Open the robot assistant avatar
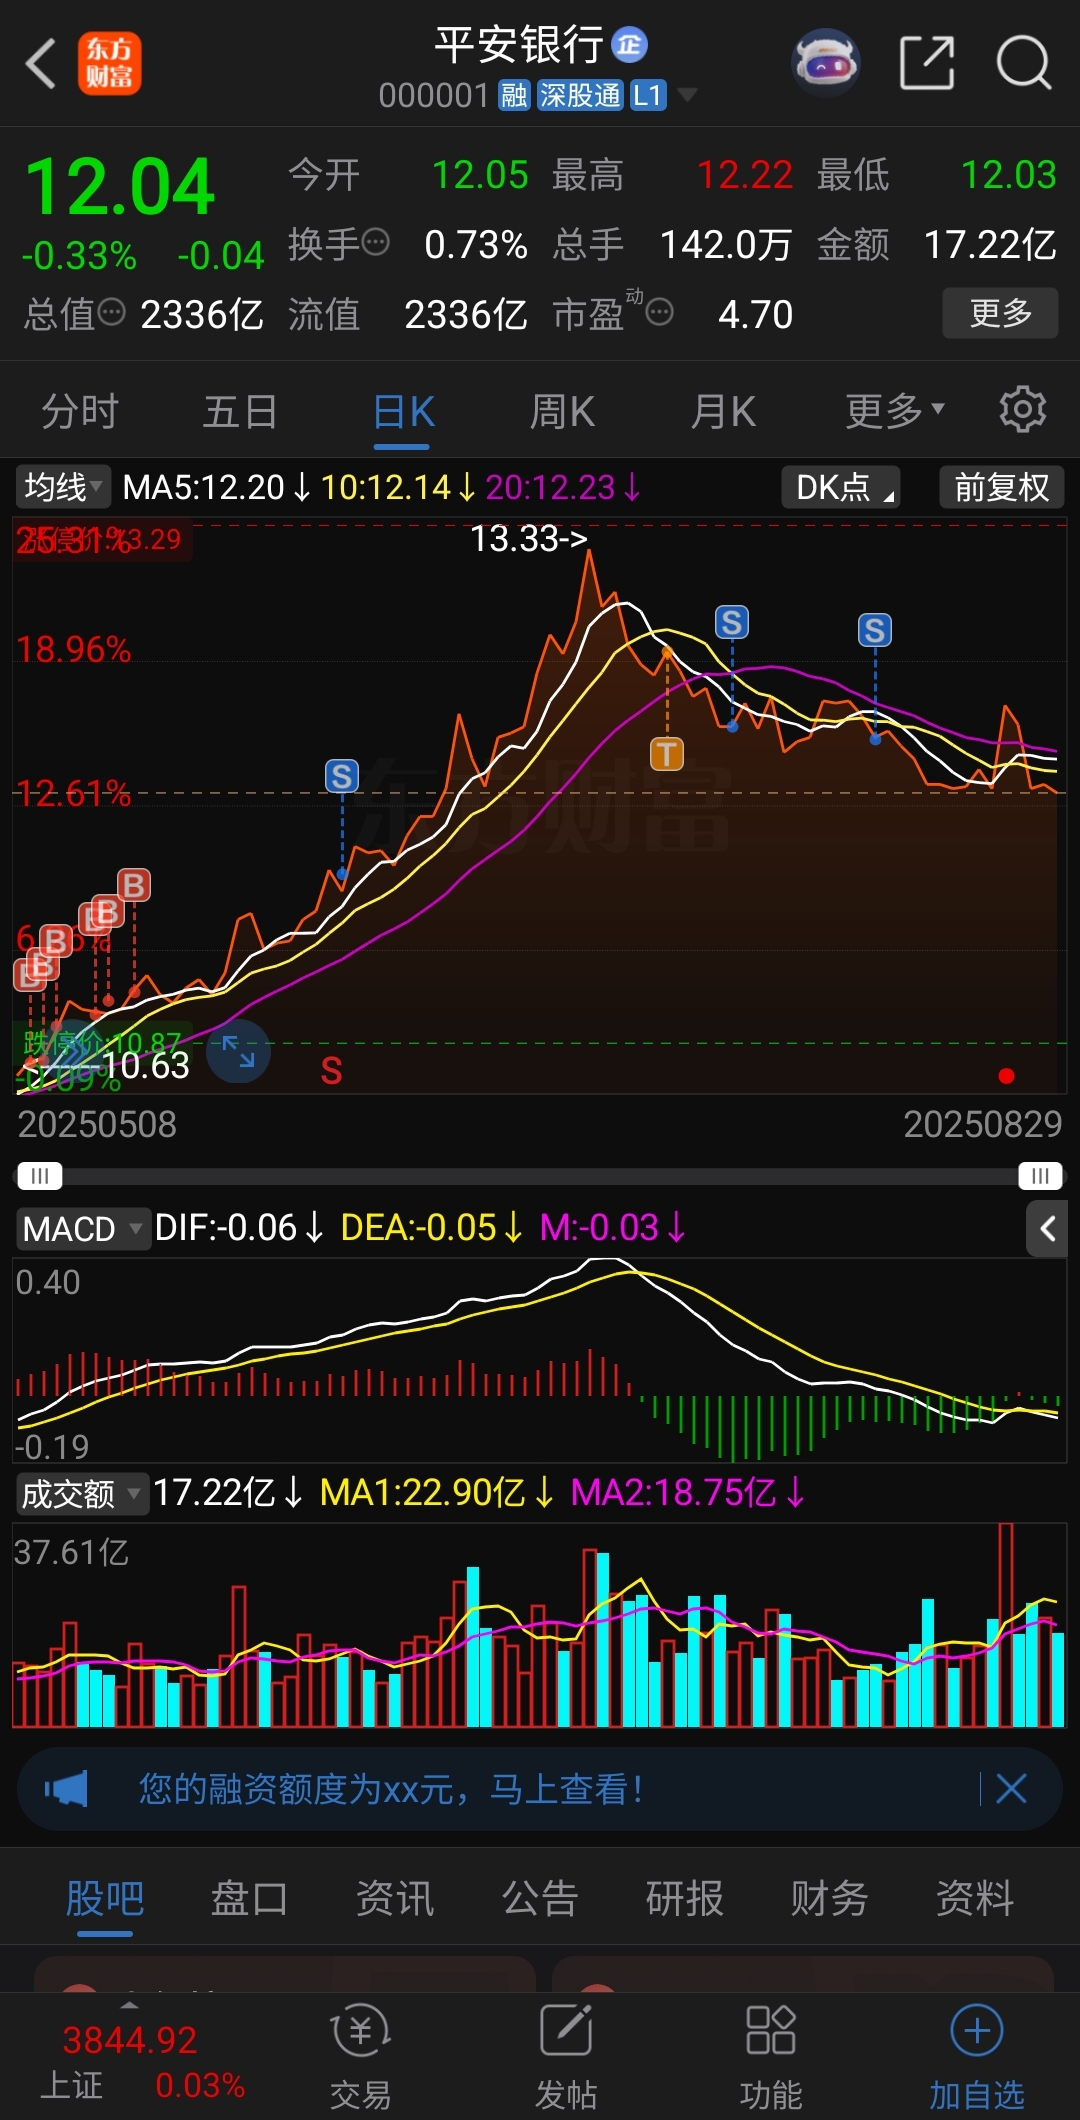Viewport: 1080px width, 2120px height. 826,63
